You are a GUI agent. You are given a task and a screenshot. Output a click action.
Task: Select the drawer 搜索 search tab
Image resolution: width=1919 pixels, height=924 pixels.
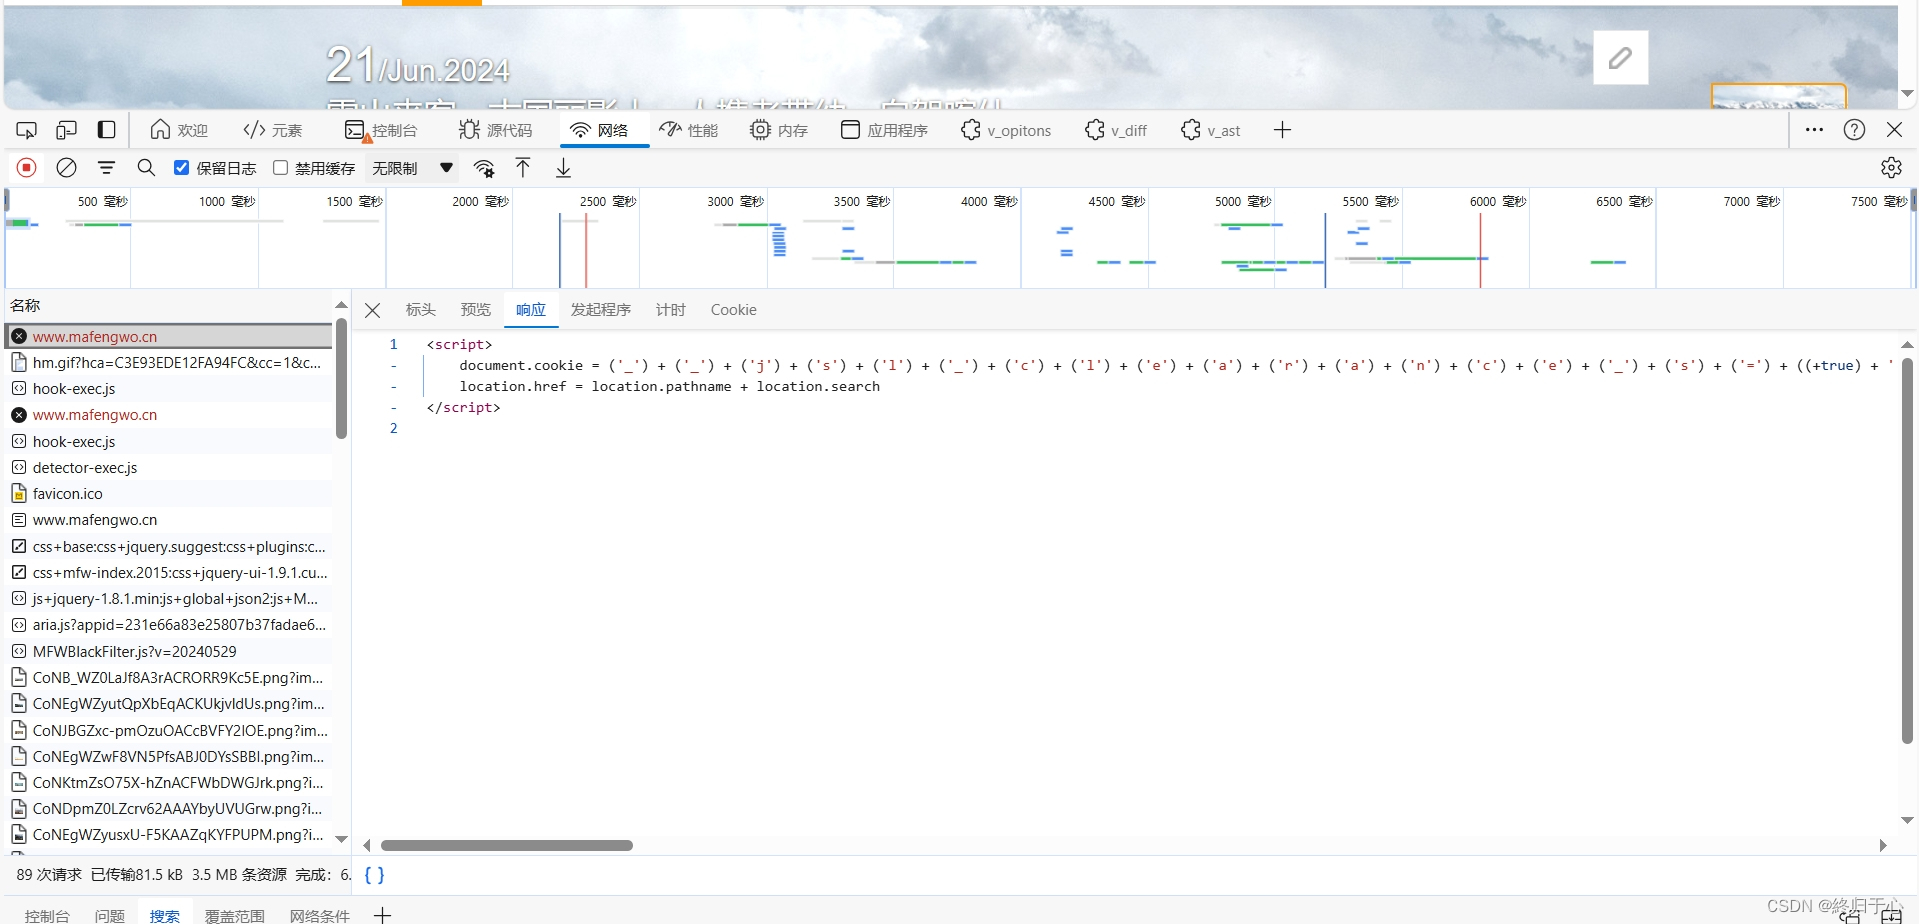(165, 916)
